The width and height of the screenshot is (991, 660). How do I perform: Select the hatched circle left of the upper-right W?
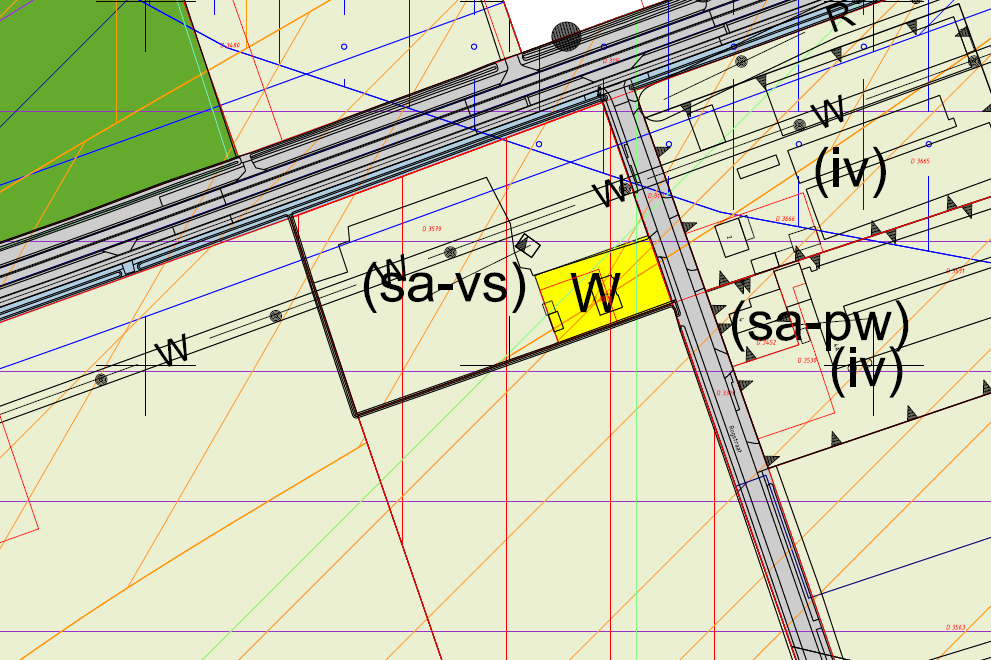tap(799, 125)
